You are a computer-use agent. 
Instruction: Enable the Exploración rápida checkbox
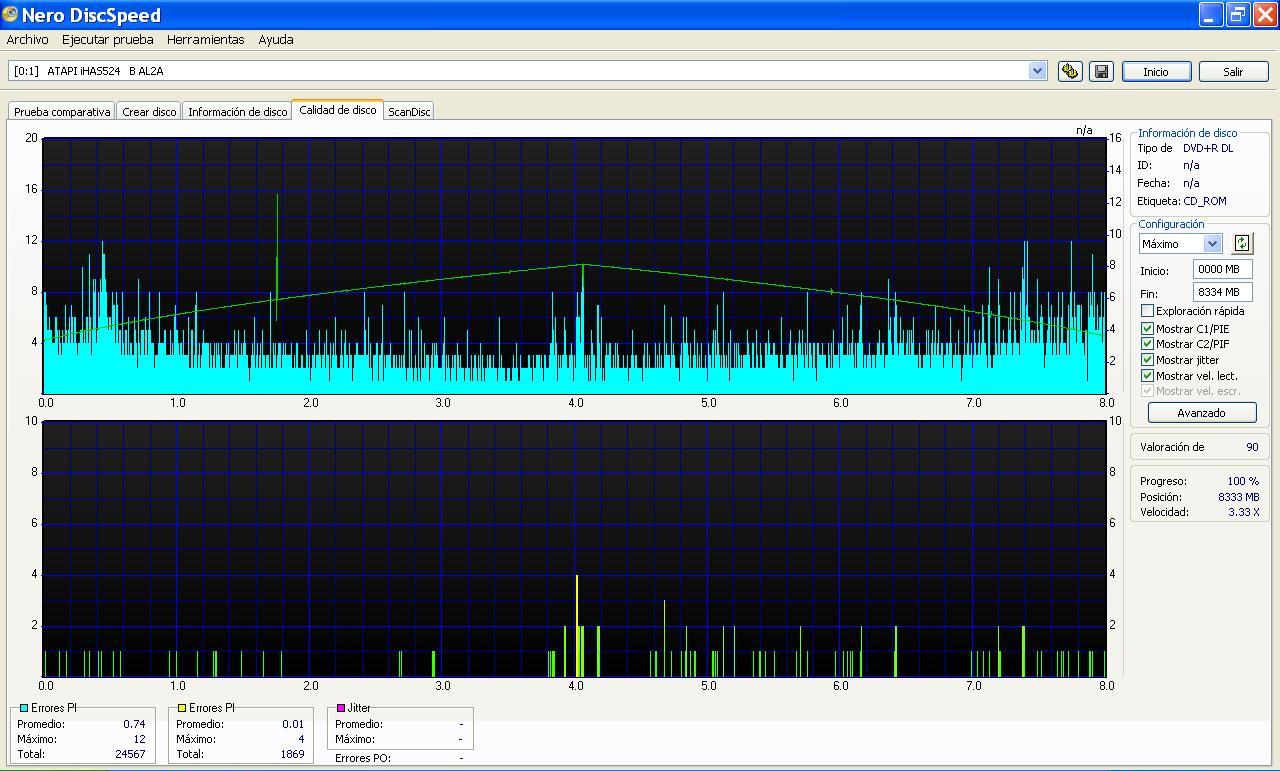pyautogui.click(x=1147, y=311)
